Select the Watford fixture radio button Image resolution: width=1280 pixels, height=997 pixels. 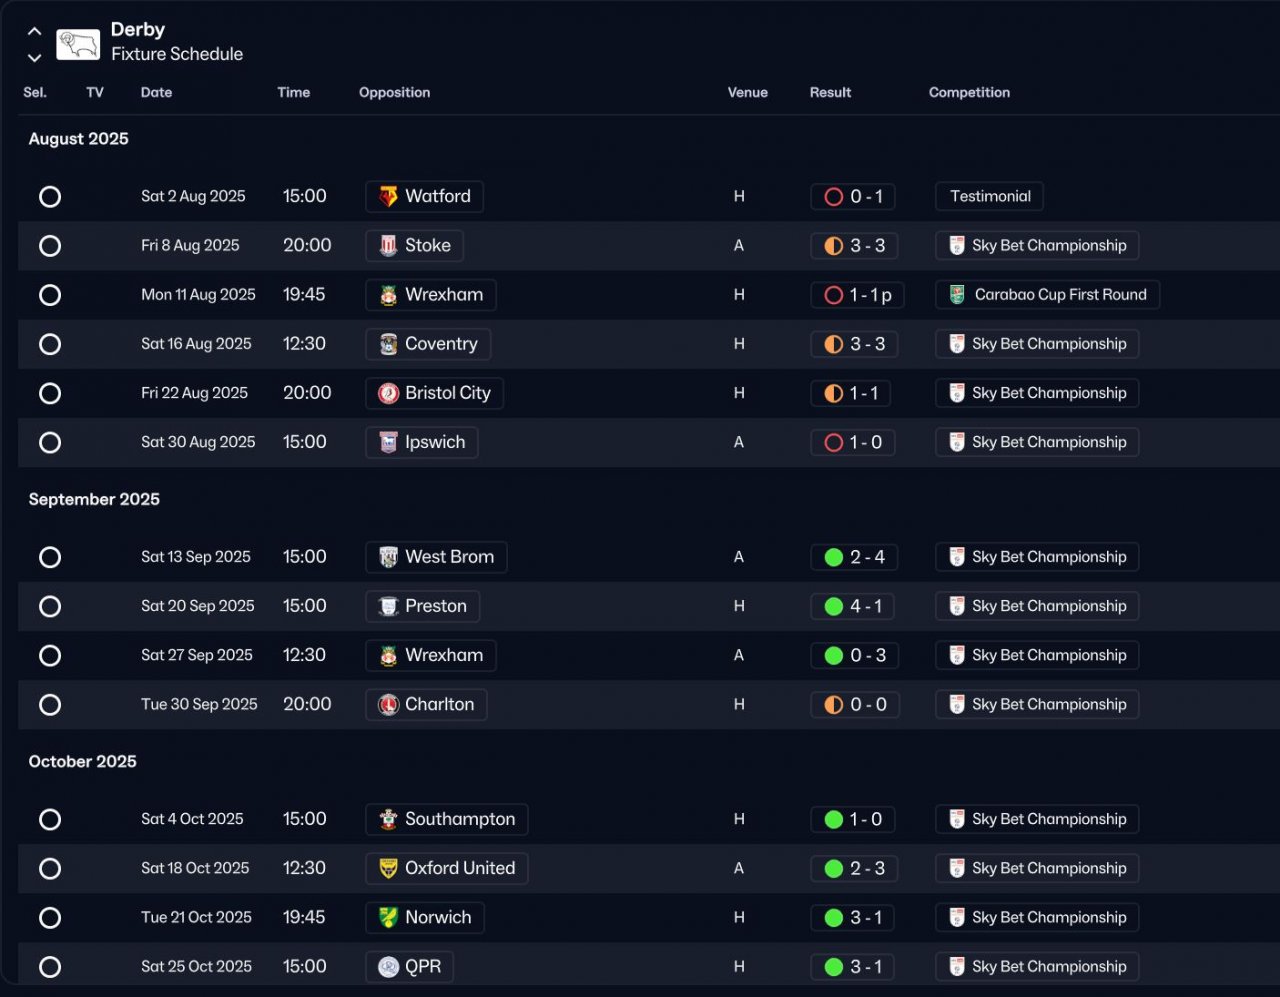tap(50, 197)
